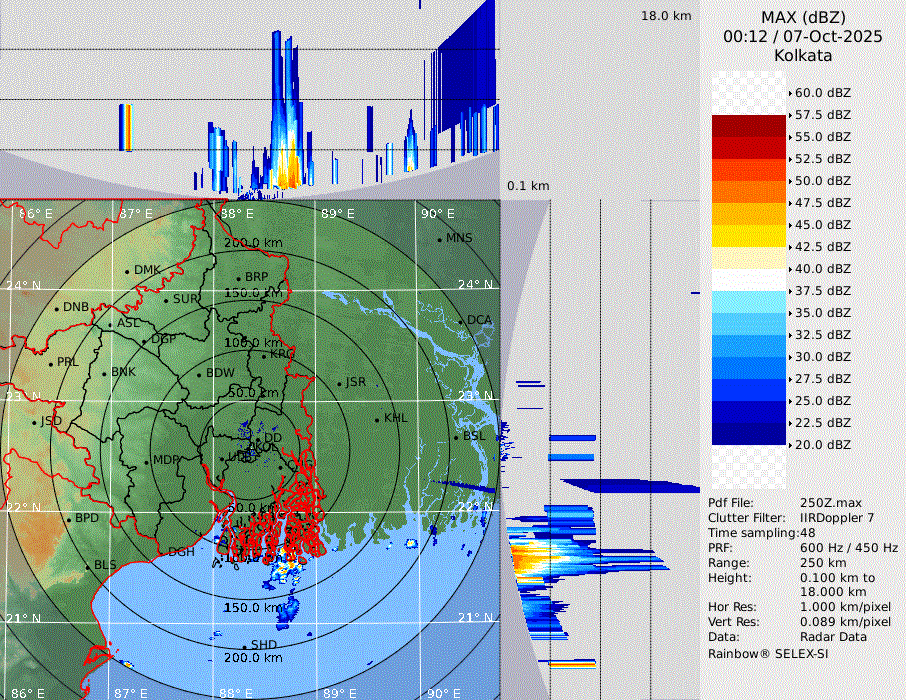Viewport: 906px width, 700px height.
Task: Click the MNS station marker on map
Action: click(439, 239)
